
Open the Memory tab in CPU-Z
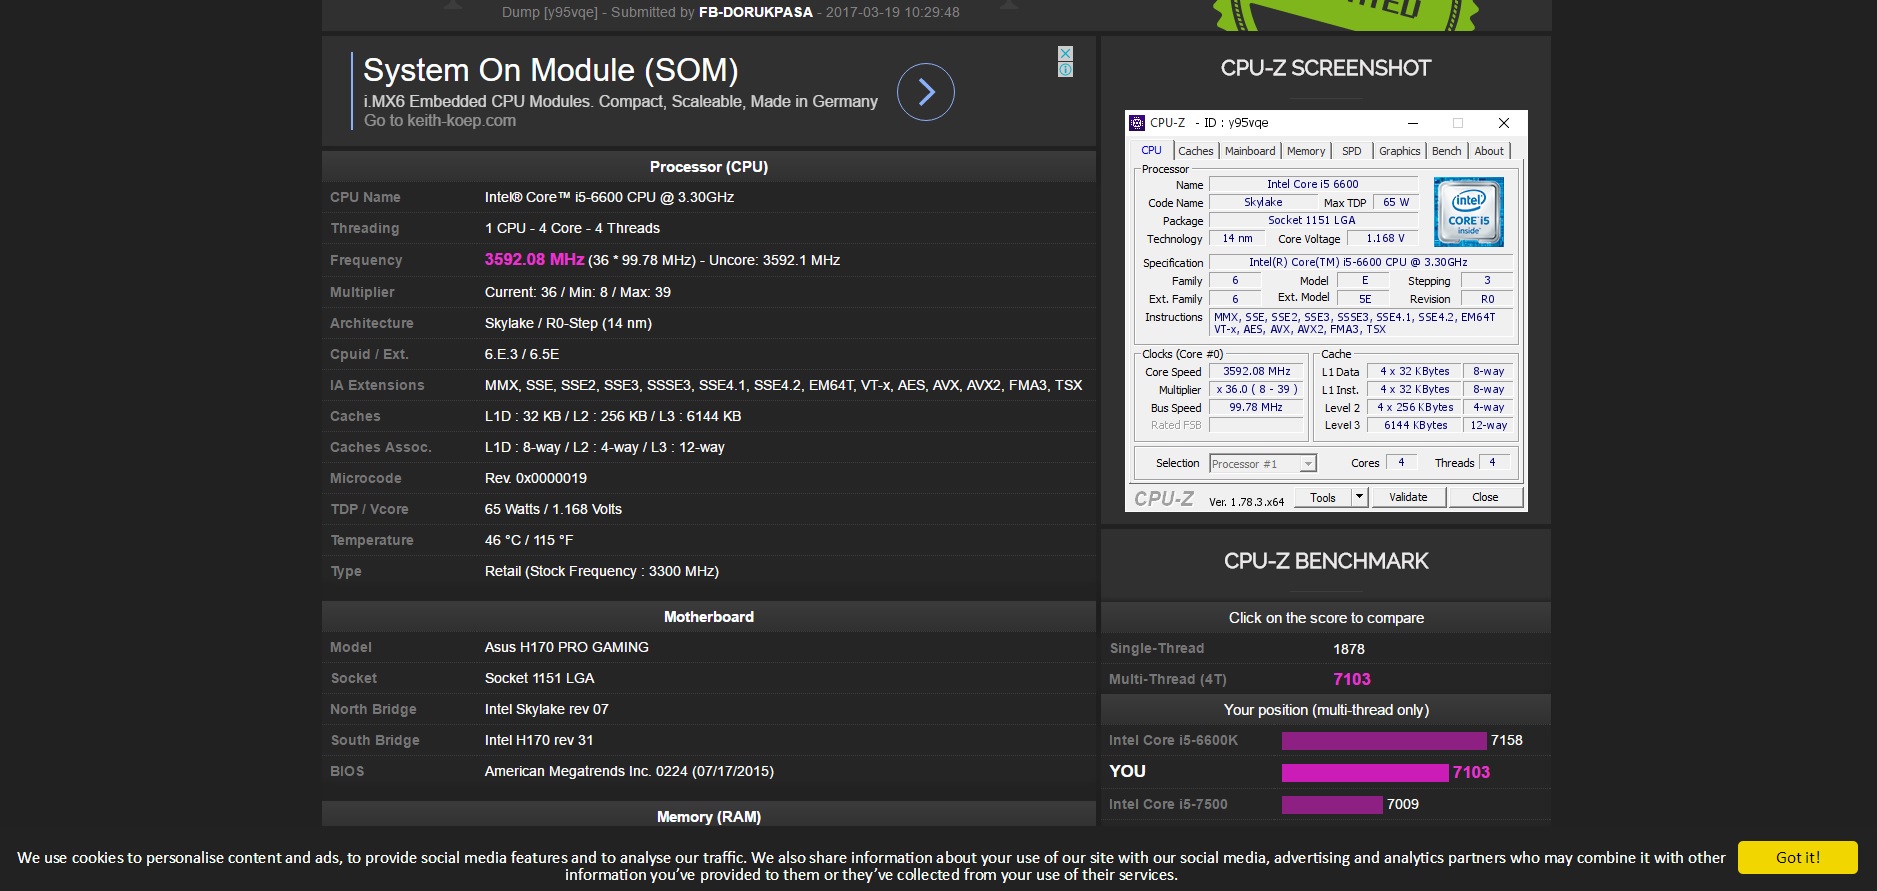[x=1306, y=151]
